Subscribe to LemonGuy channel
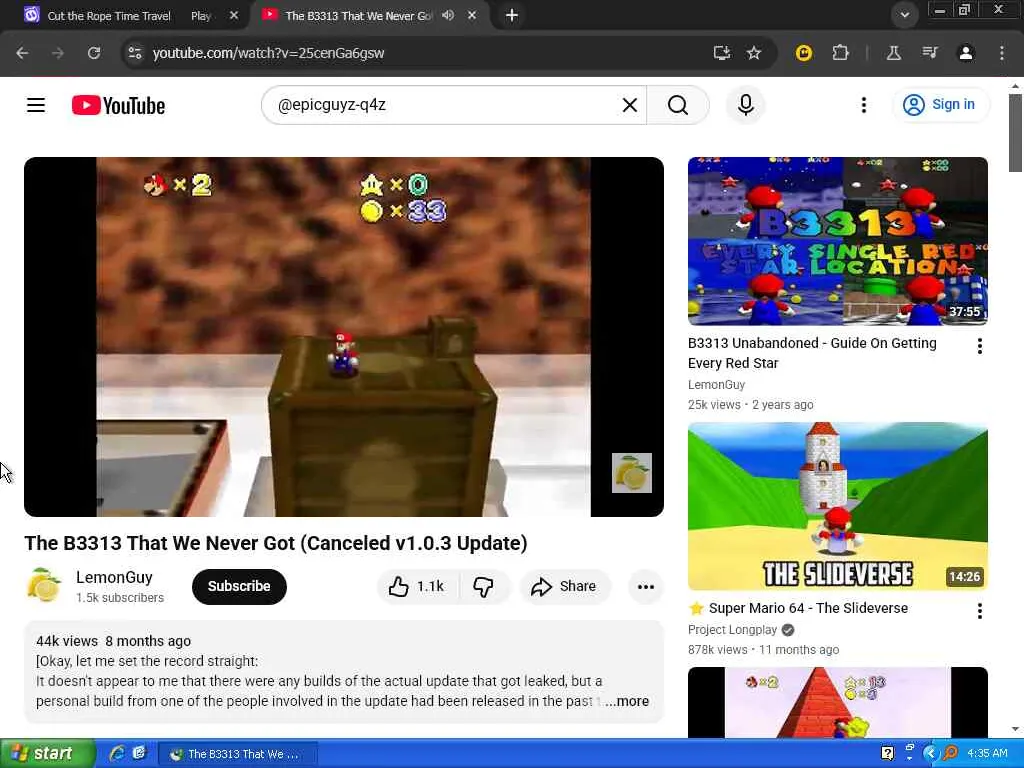 tap(239, 586)
